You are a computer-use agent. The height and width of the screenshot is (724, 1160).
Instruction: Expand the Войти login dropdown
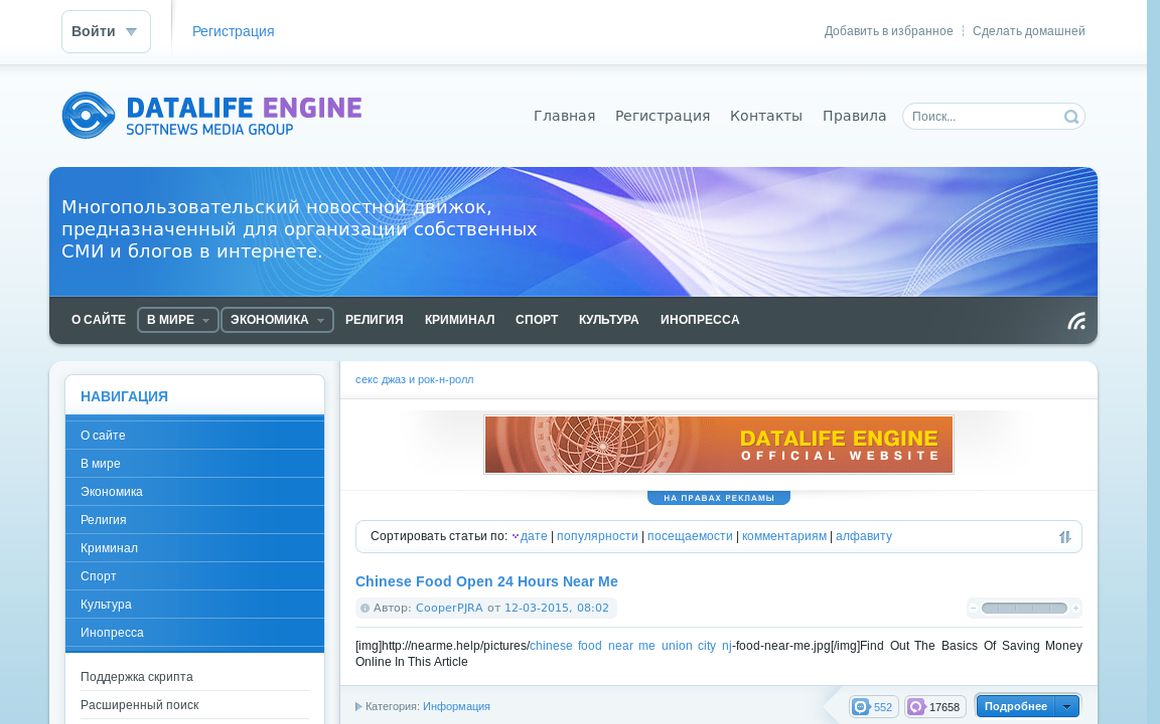point(106,32)
